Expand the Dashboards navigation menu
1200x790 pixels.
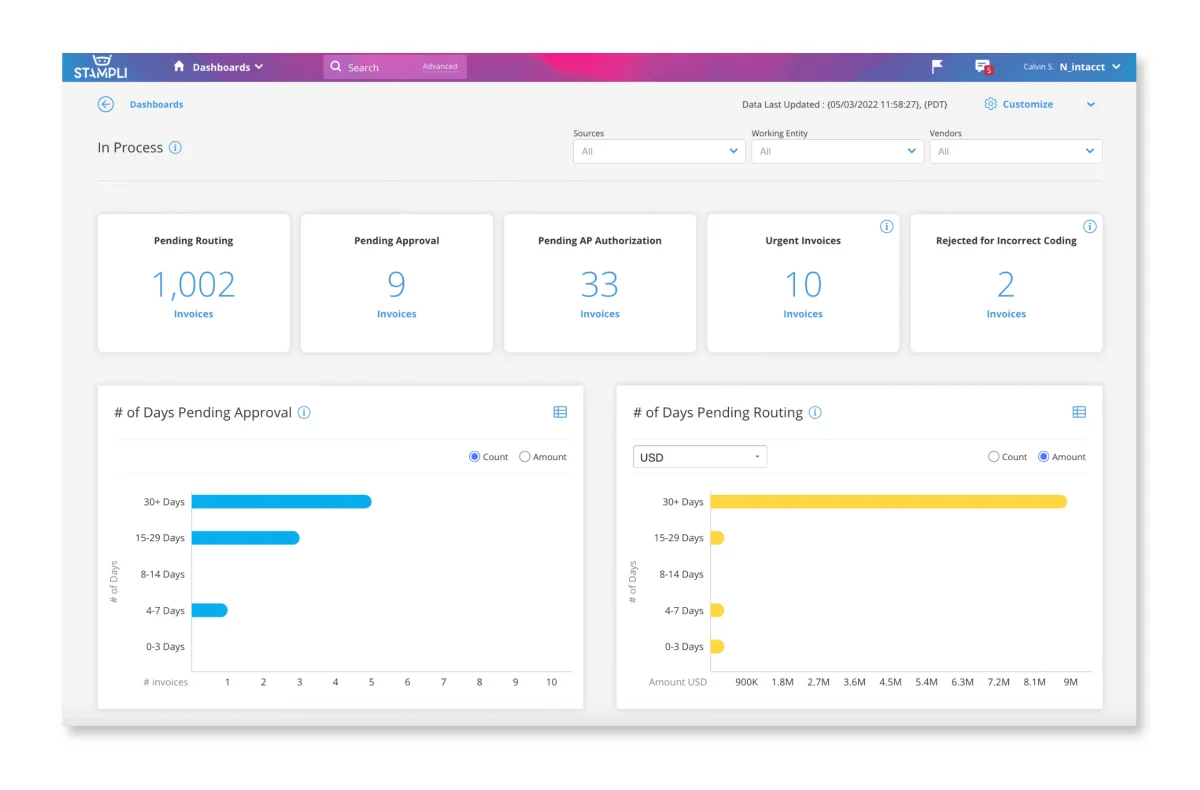(x=226, y=66)
